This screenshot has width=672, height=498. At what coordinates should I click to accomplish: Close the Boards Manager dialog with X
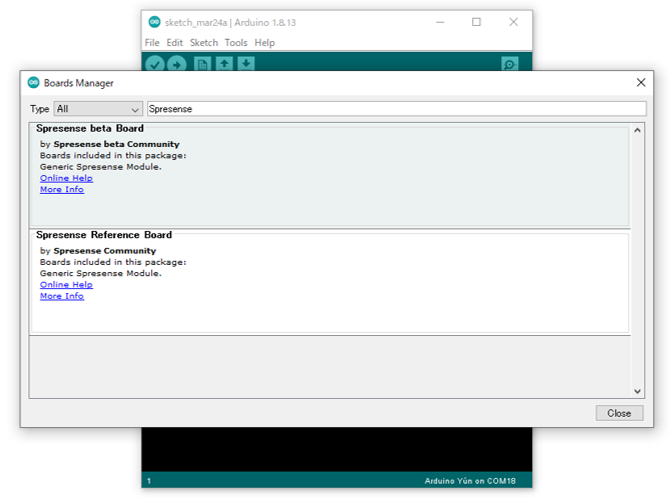tap(641, 83)
